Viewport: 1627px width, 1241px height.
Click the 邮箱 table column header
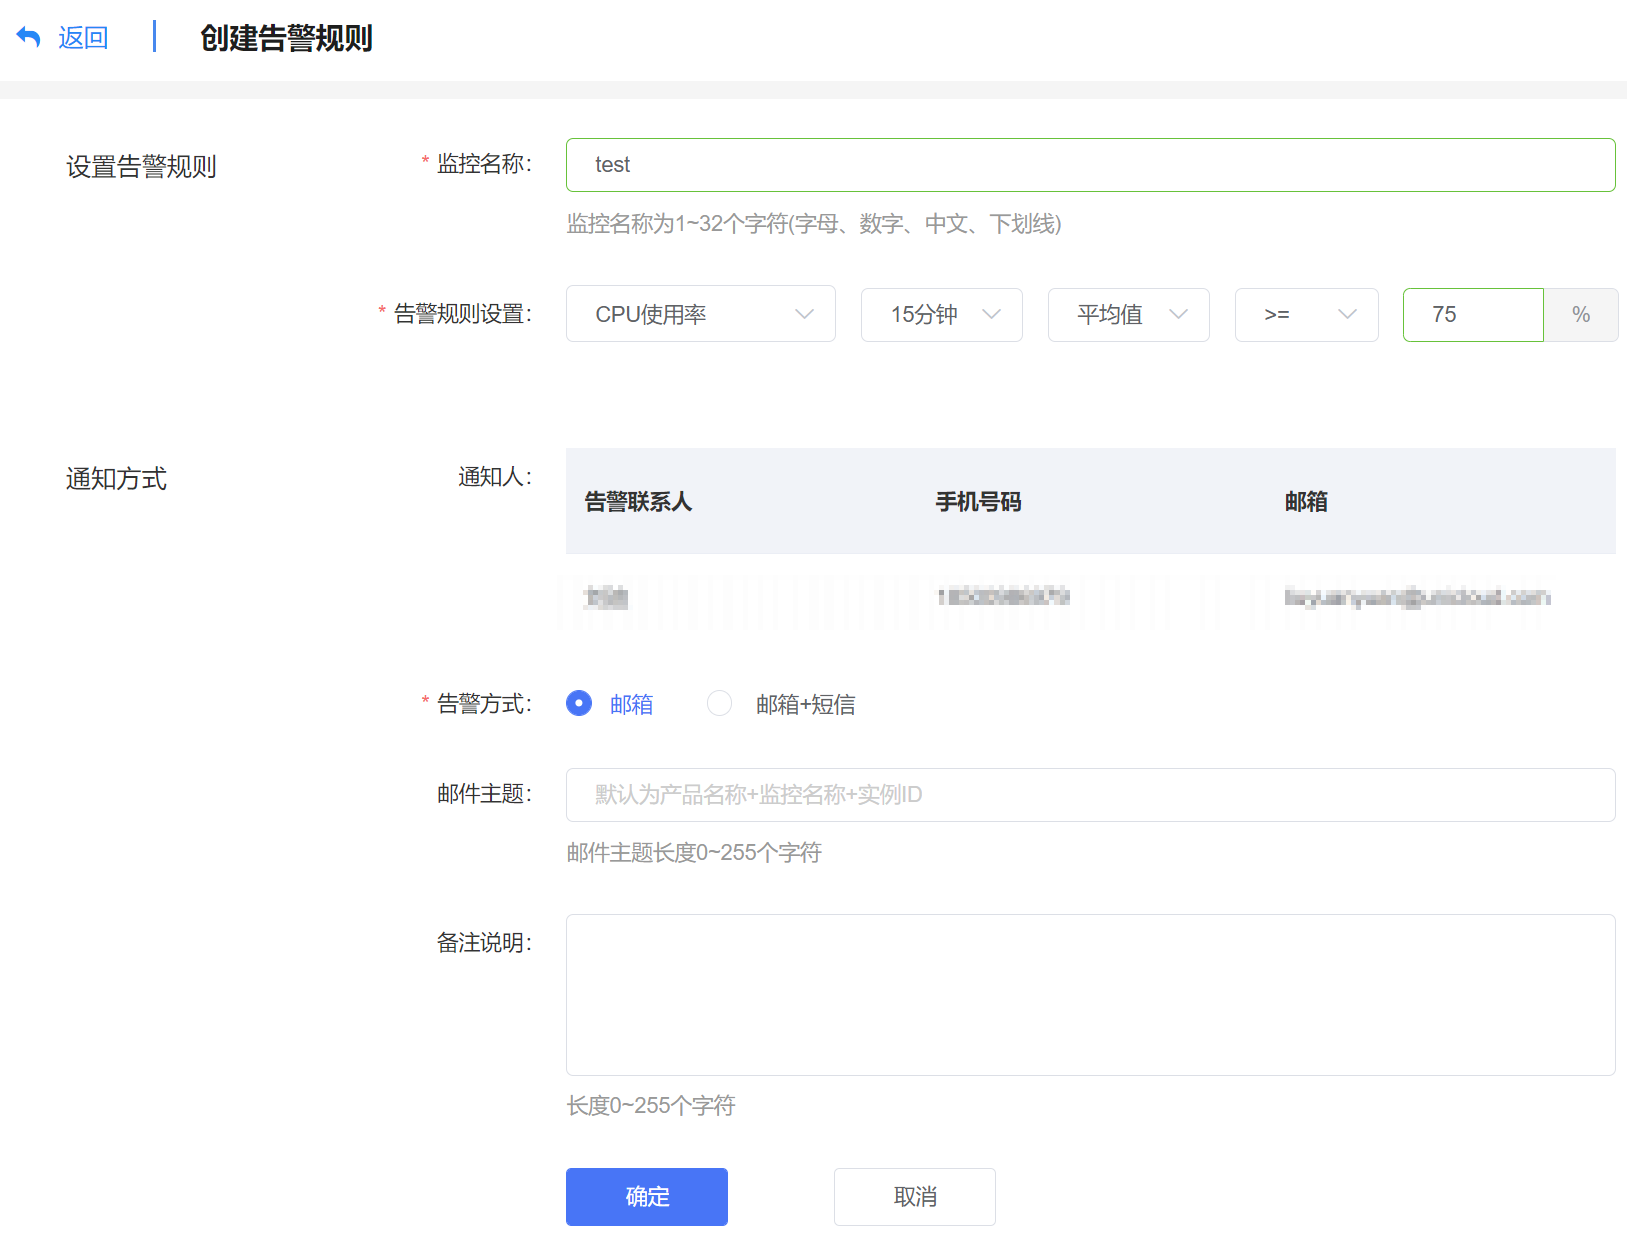pos(1306,502)
